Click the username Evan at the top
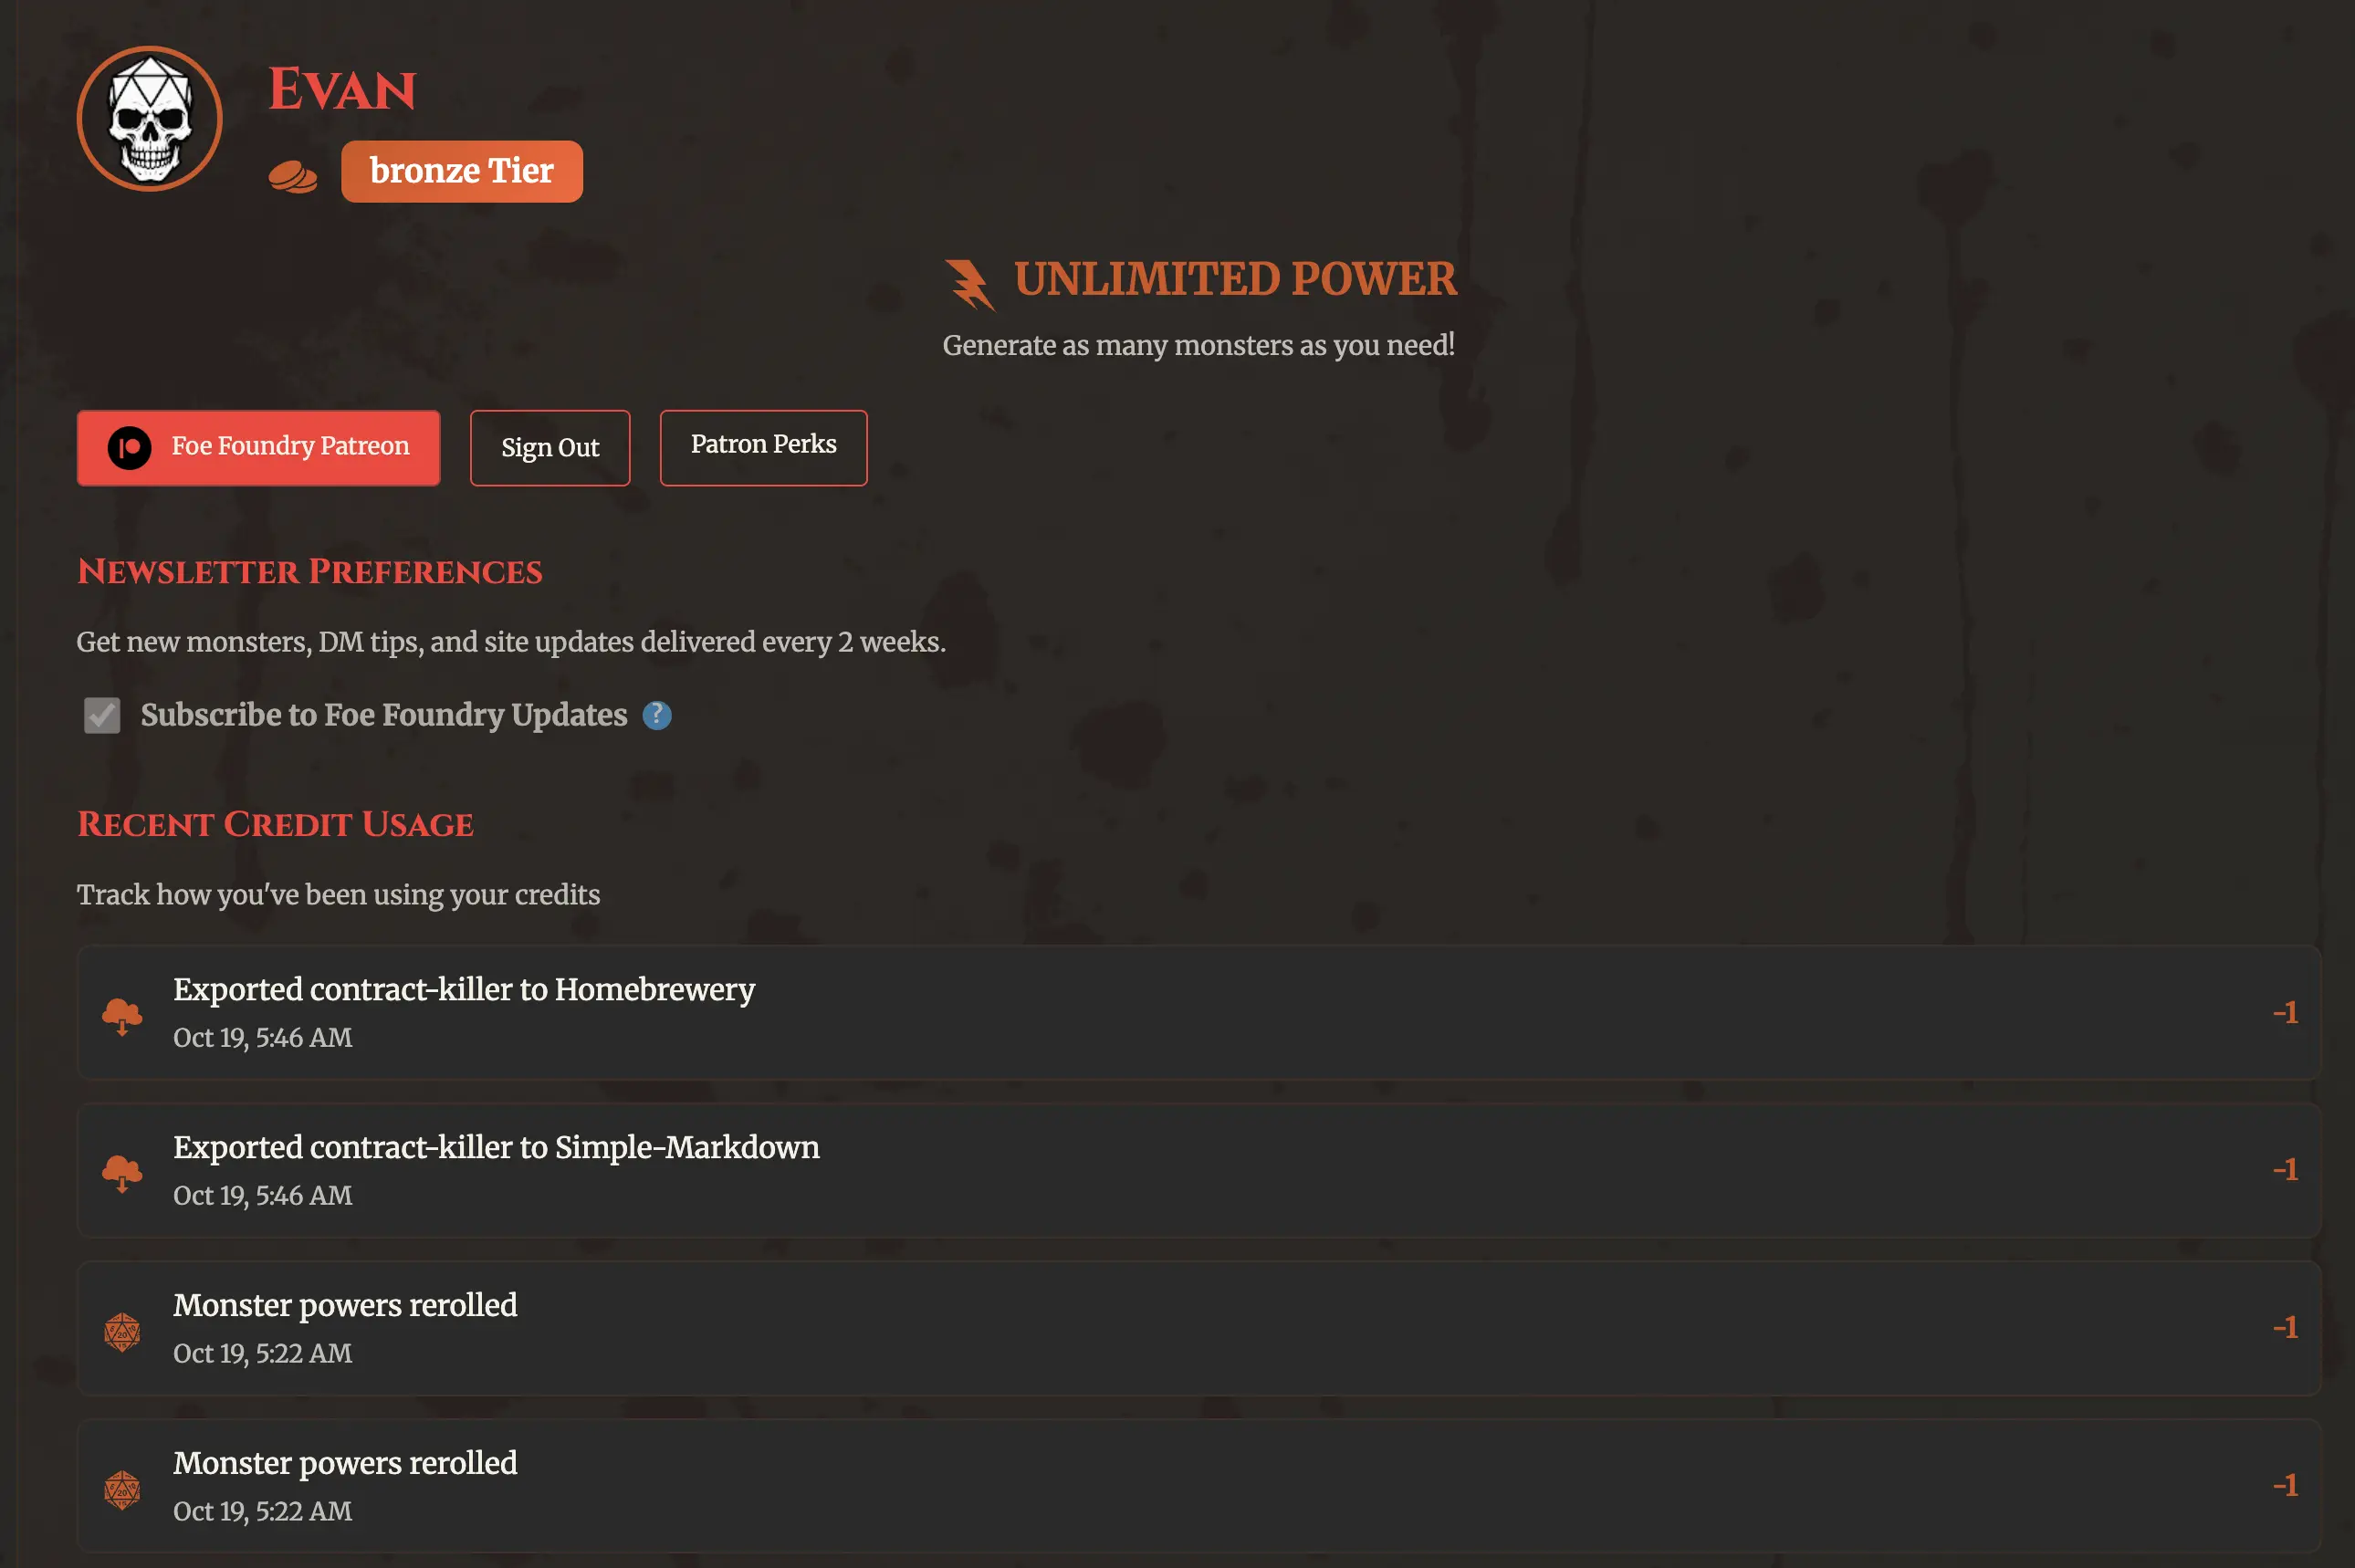Screen dimensions: 2355x1568 tap(343, 90)
